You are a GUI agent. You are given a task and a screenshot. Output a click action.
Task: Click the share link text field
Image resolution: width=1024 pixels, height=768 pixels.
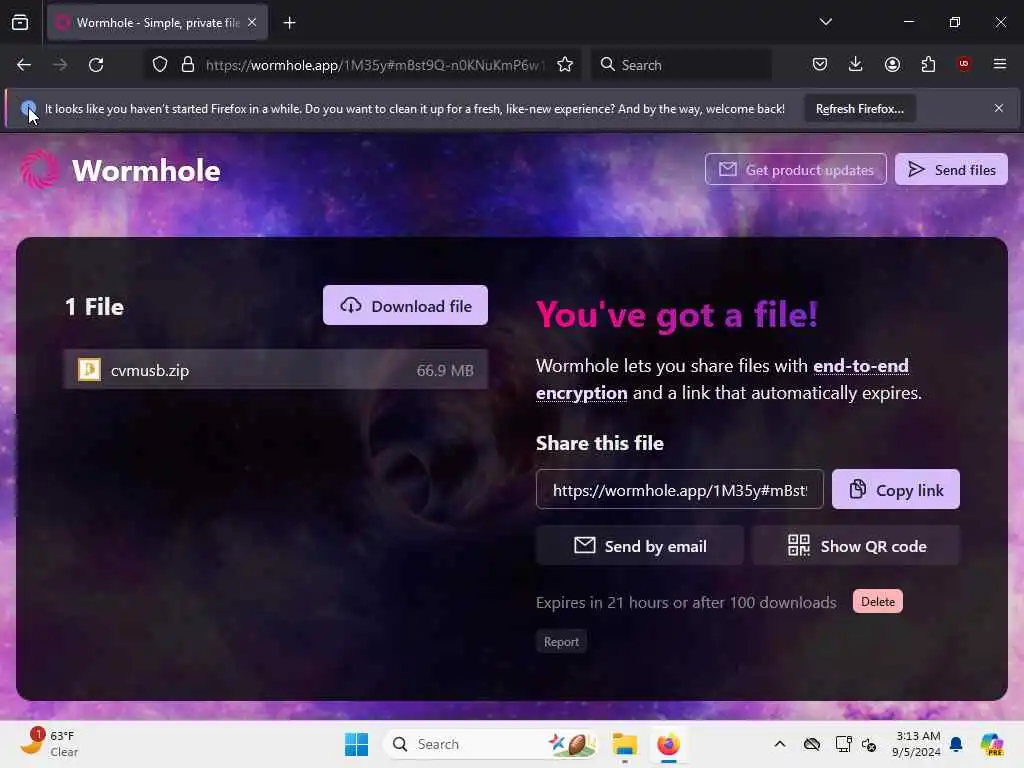pyautogui.click(x=679, y=490)
